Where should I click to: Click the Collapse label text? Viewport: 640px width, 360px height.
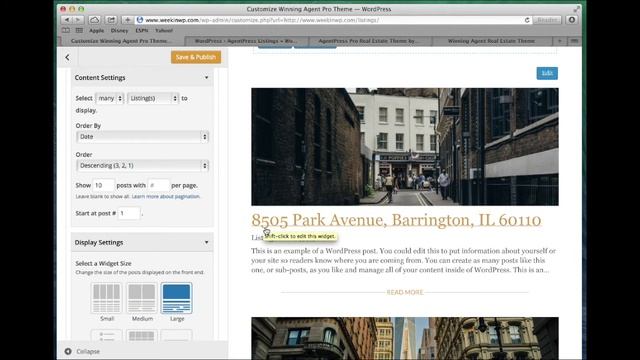88,351
